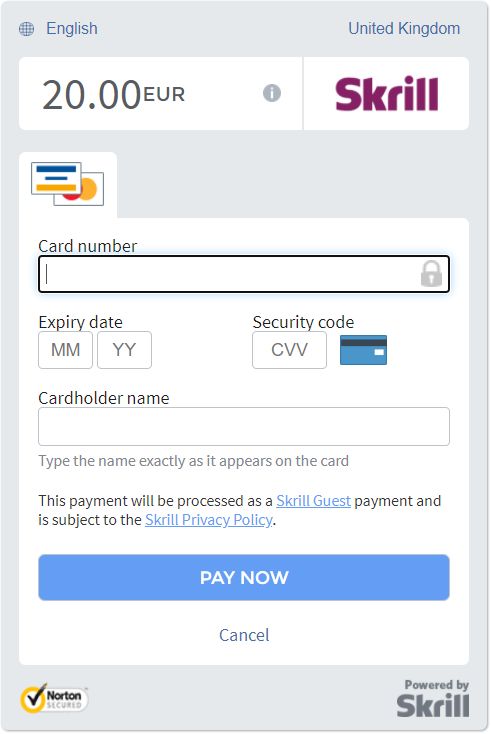Cancel the payment

[x=244, y=635]
